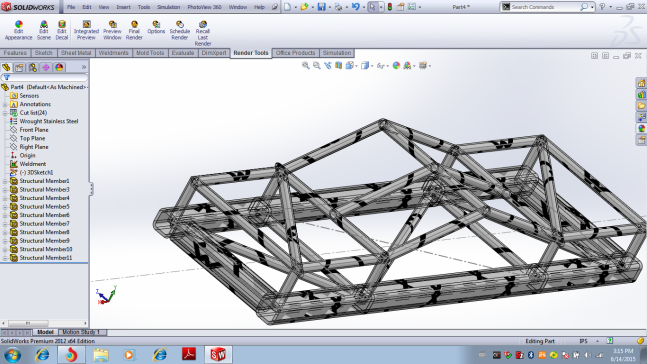Select Structural Member11 in the tree

click(45, 258)
